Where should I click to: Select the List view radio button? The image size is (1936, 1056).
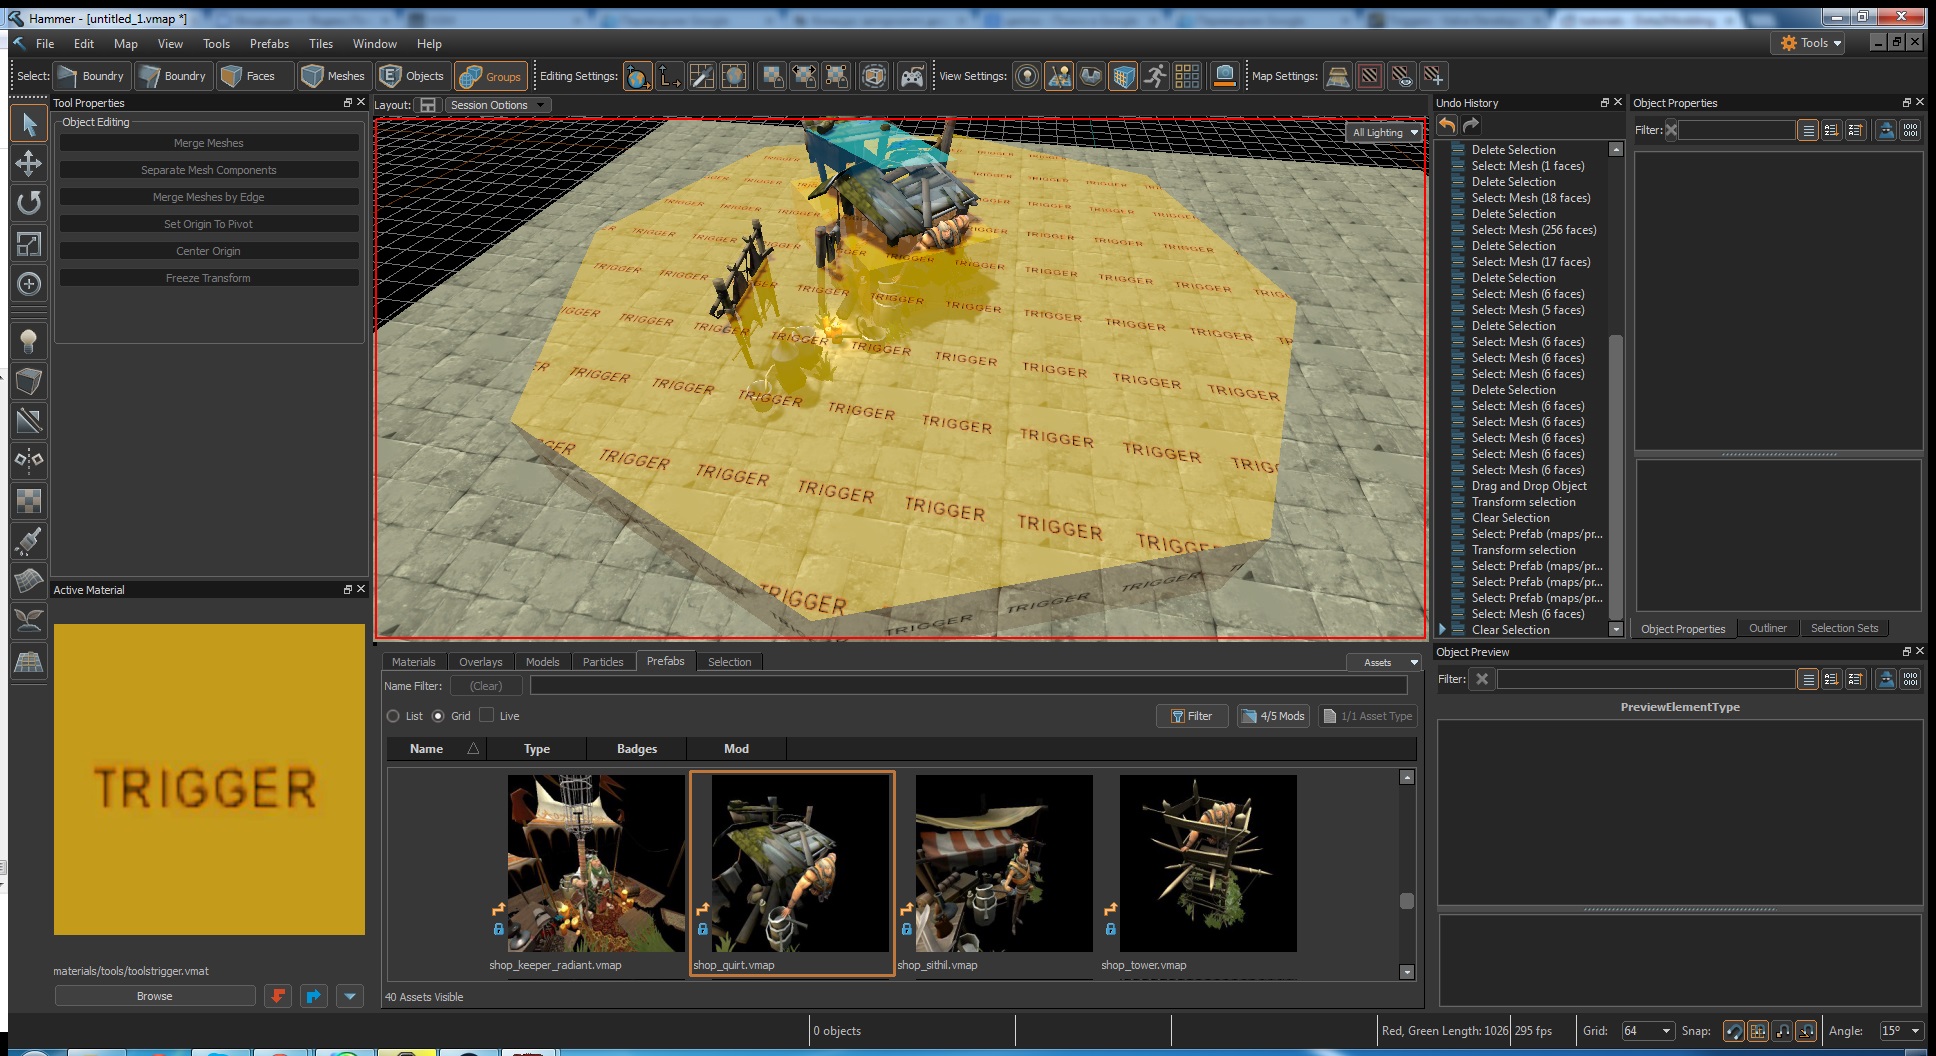[x=393, y=716]
